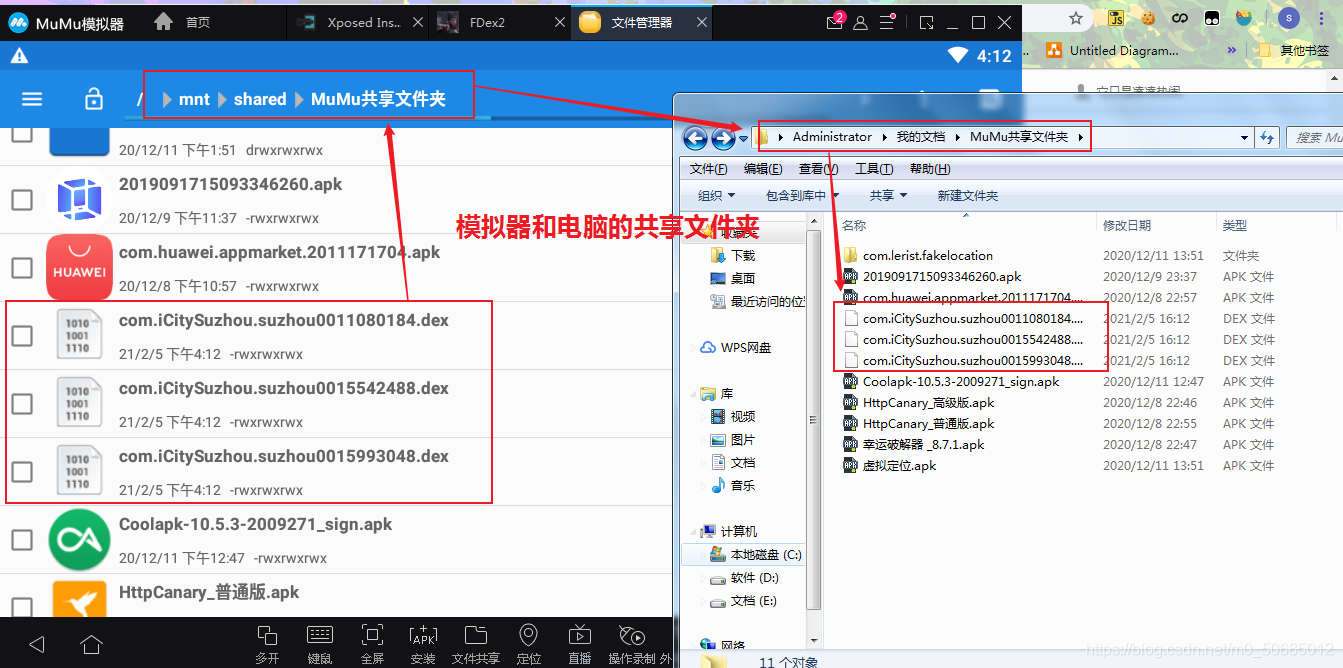
Task: Check the box for com.huawei.appmarket apk
Action: (x=22, y=268)
